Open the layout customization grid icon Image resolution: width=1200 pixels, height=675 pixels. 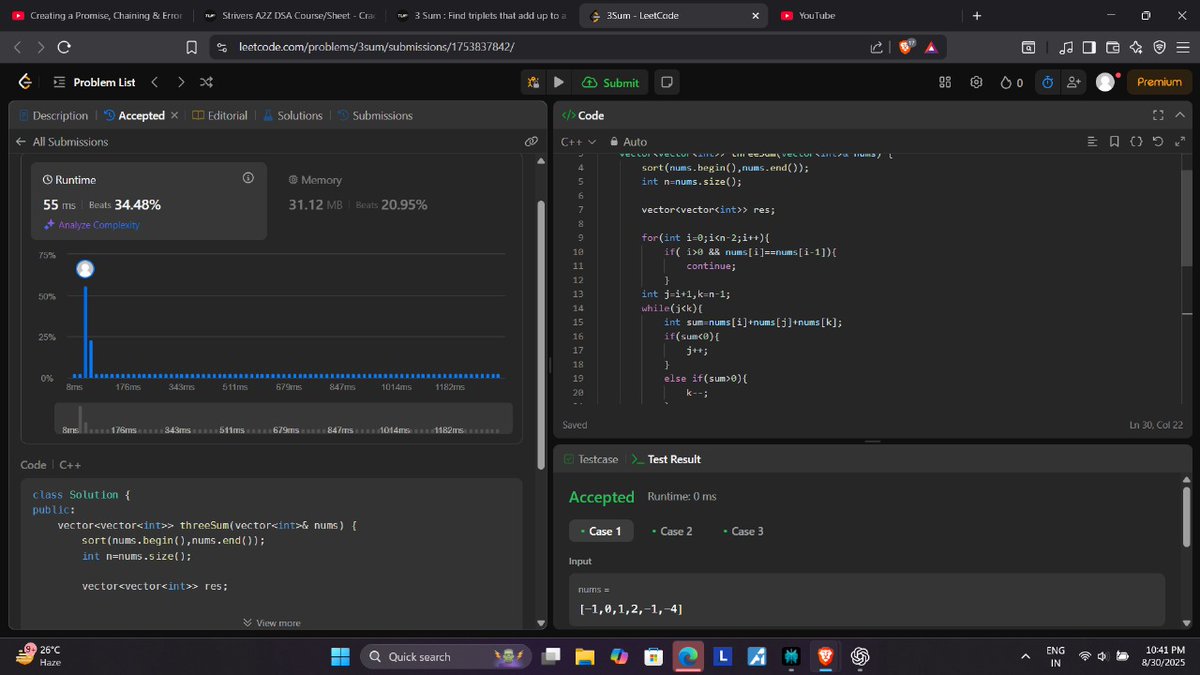tap(944, 82)
